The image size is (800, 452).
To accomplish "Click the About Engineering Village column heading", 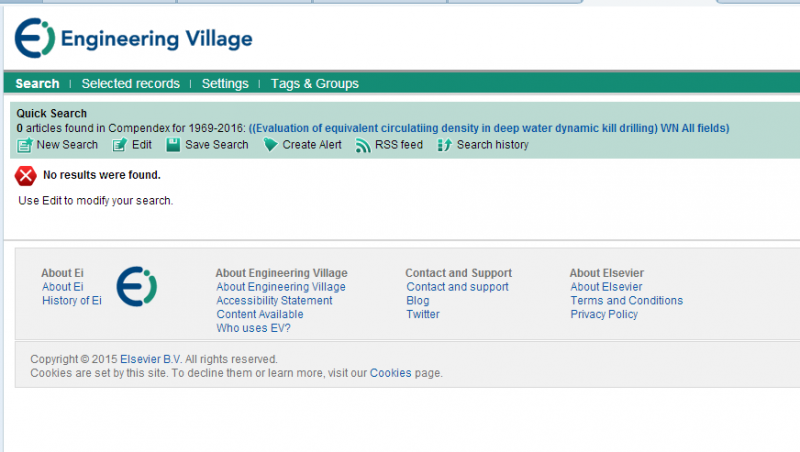I will [x=281, y=273].
